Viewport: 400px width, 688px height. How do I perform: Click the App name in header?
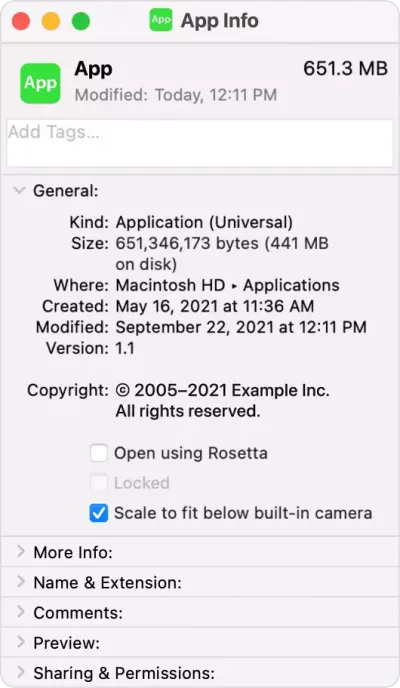point(93,69)
